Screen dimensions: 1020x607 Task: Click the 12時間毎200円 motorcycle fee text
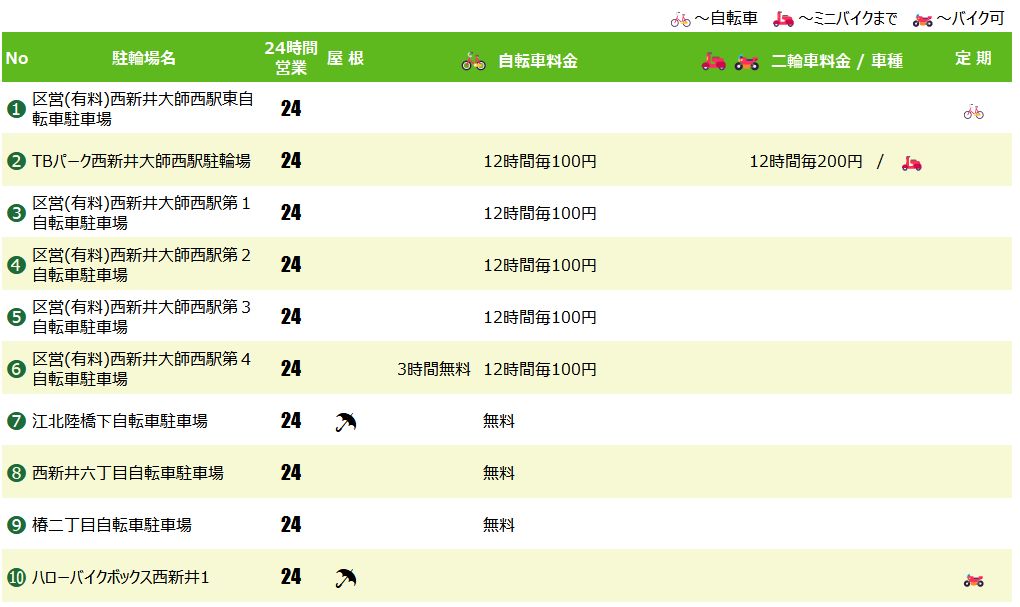tap(805, 161)
